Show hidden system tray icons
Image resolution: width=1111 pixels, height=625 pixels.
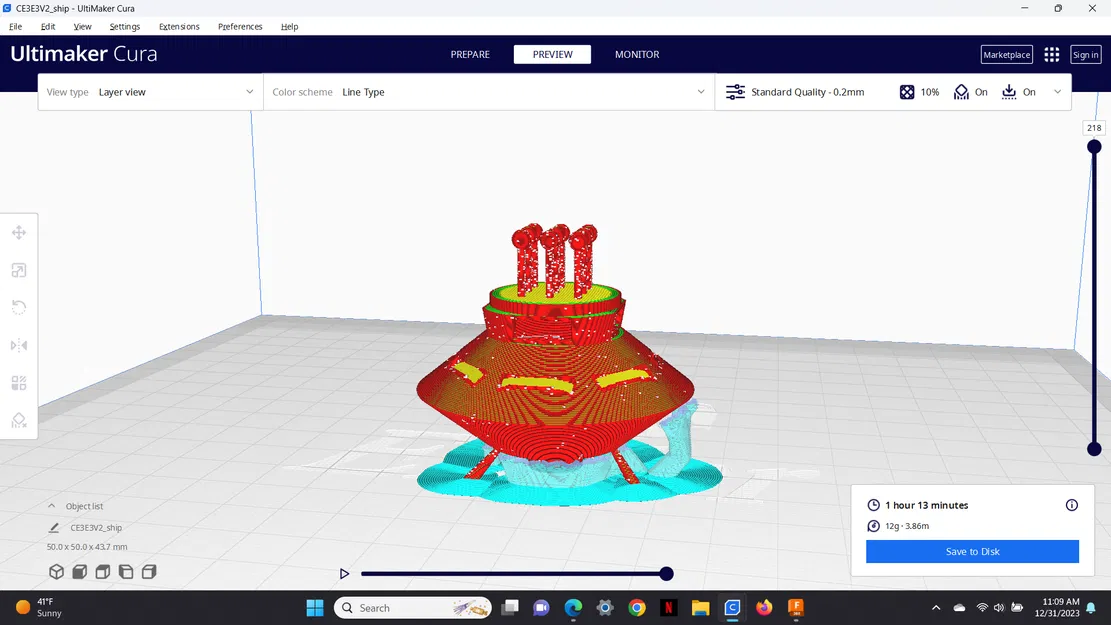(936, 608)
